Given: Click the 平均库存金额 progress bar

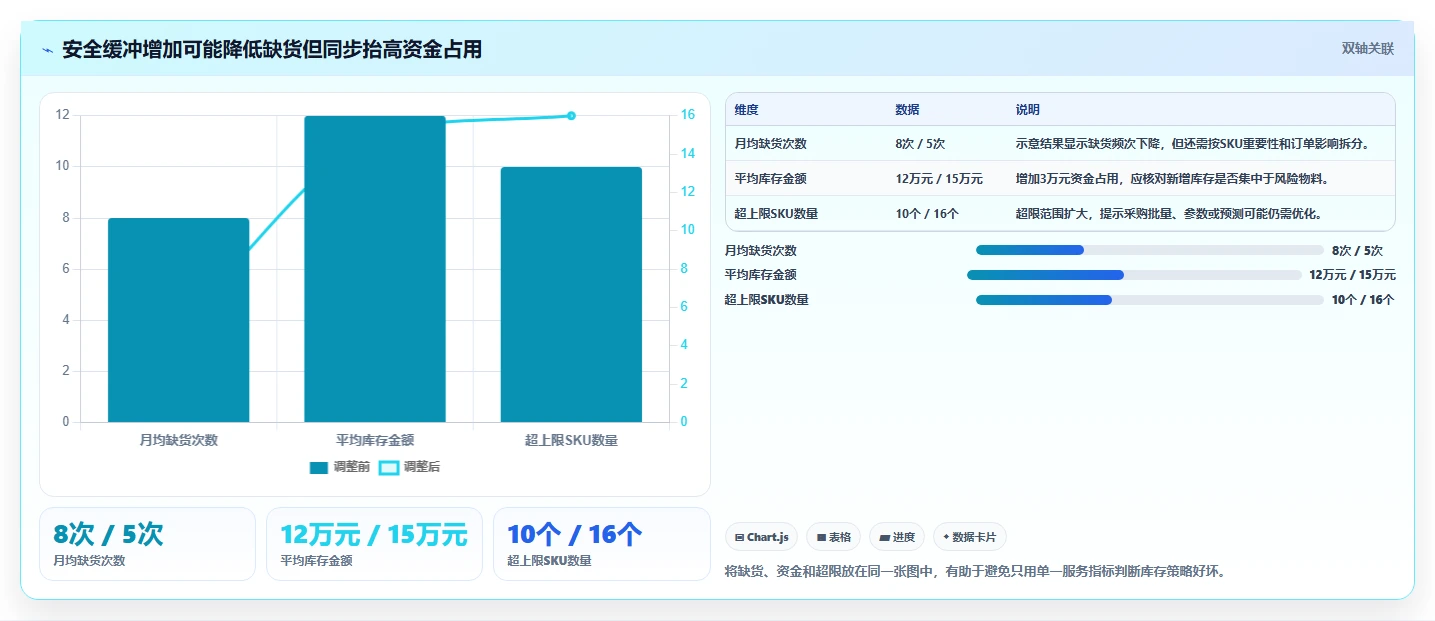Looking at the screenshot, I should (1133, 274).
